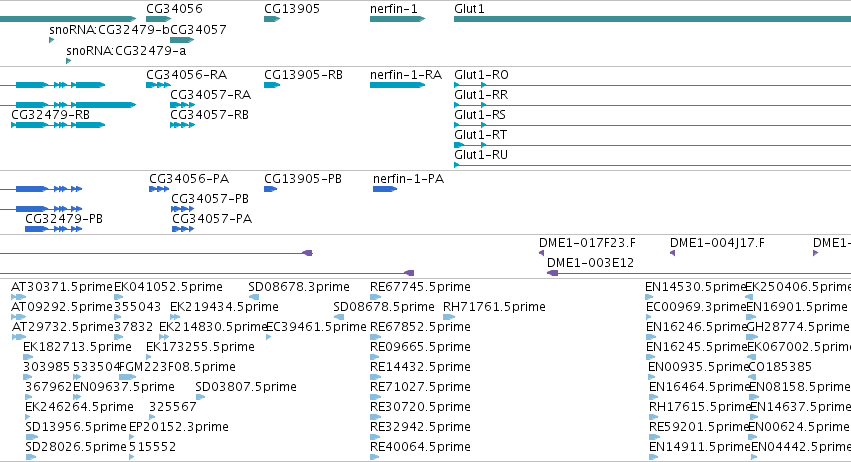The height and width of the screenshot is (462, 851).
Task: Click the DME1-017F23.F feature
Action: tap(587, 243)
